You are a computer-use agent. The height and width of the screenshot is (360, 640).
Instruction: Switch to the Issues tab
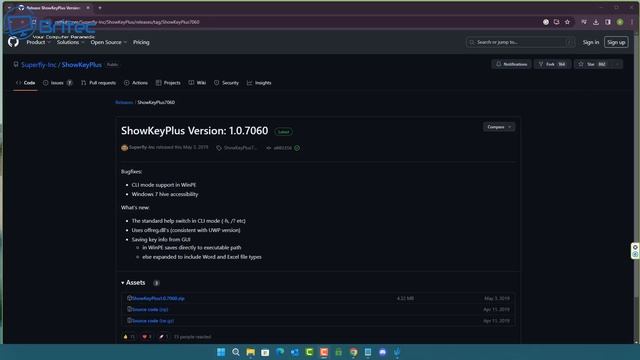pos(58,83)
